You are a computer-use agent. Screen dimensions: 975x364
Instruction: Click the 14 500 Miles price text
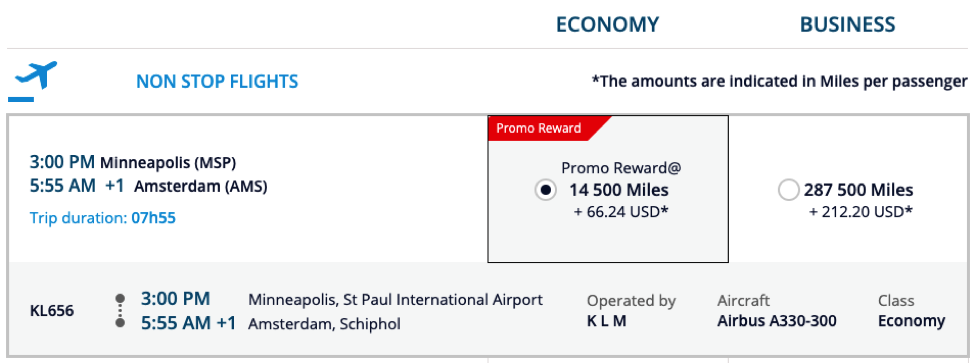point(619,190)
